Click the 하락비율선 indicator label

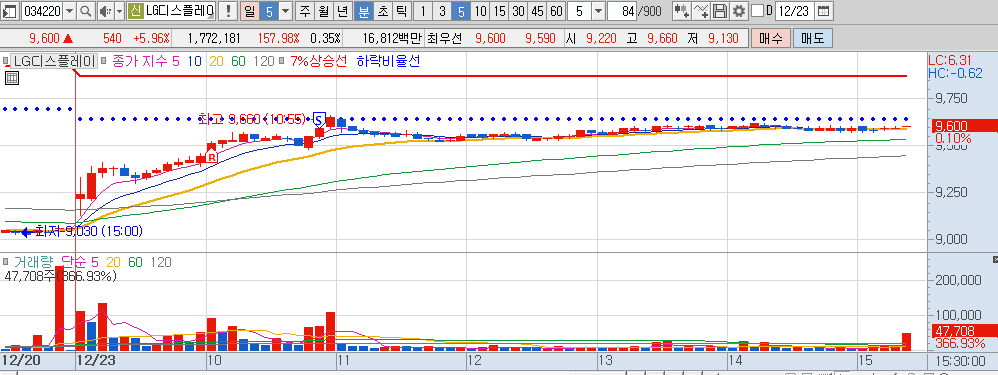click(x=388, y=61)
